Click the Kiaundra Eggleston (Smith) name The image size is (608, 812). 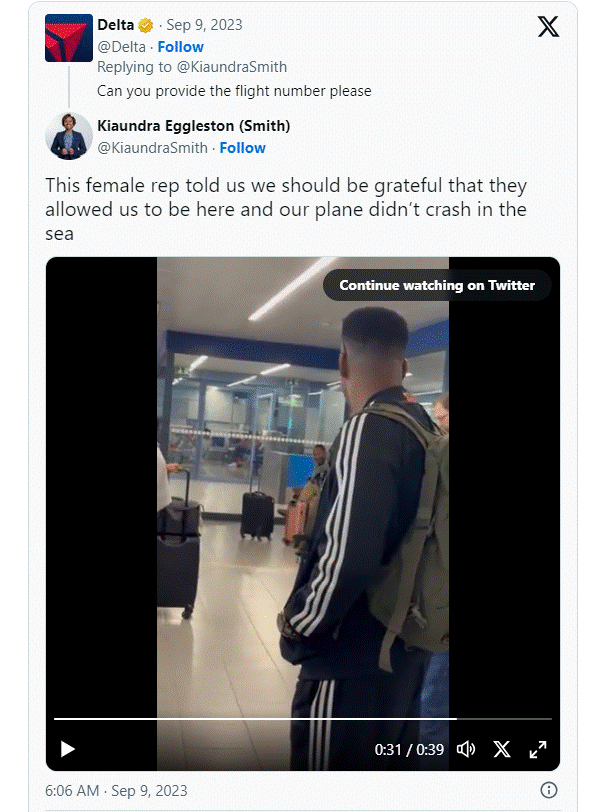point(194,126)
